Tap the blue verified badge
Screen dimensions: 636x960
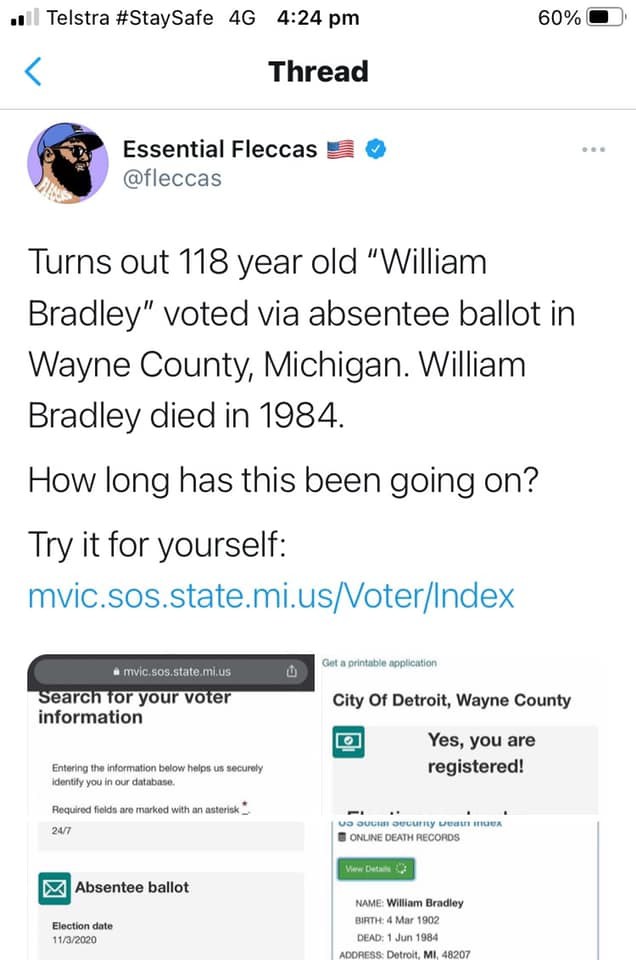click(375, 150)
